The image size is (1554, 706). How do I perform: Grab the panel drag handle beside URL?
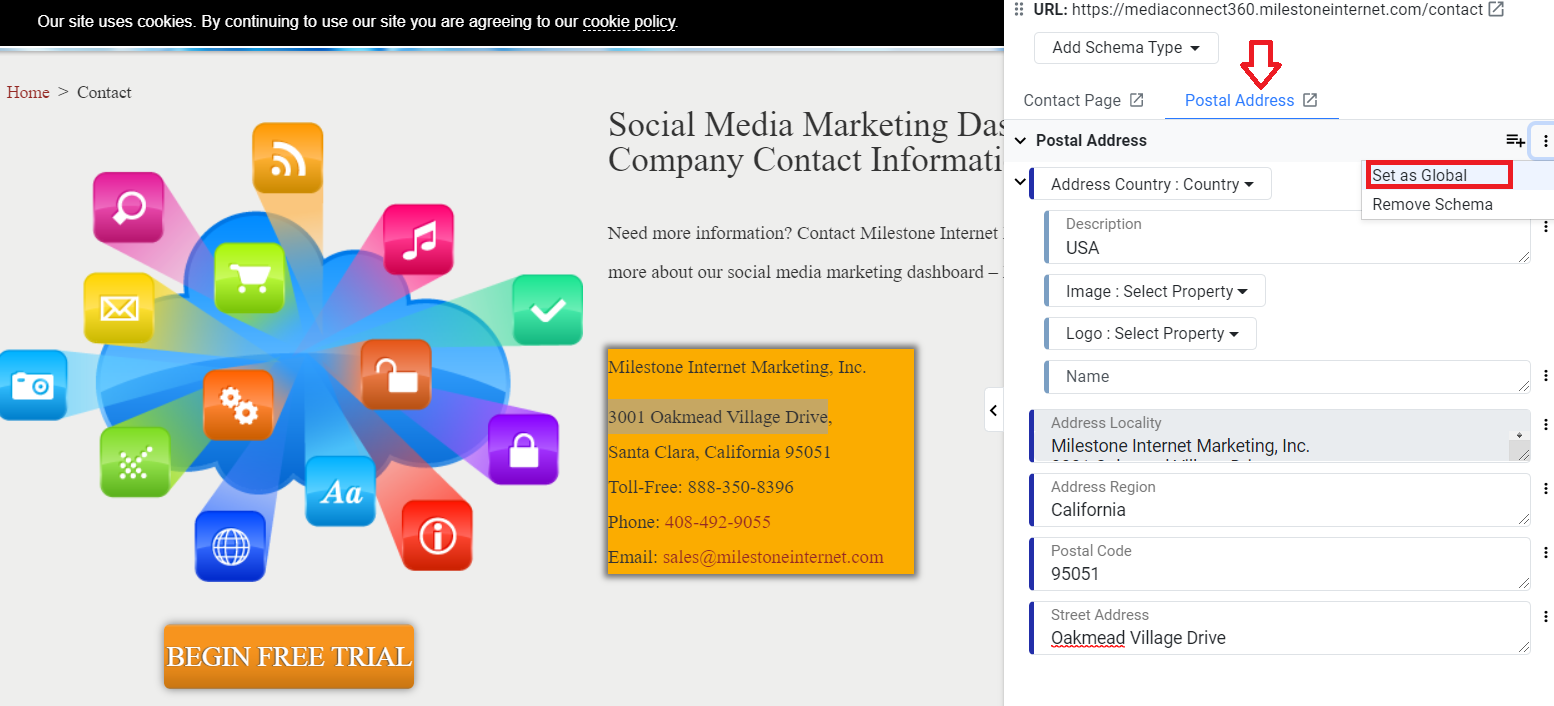pyautogui.click(x=1019, y=9)
